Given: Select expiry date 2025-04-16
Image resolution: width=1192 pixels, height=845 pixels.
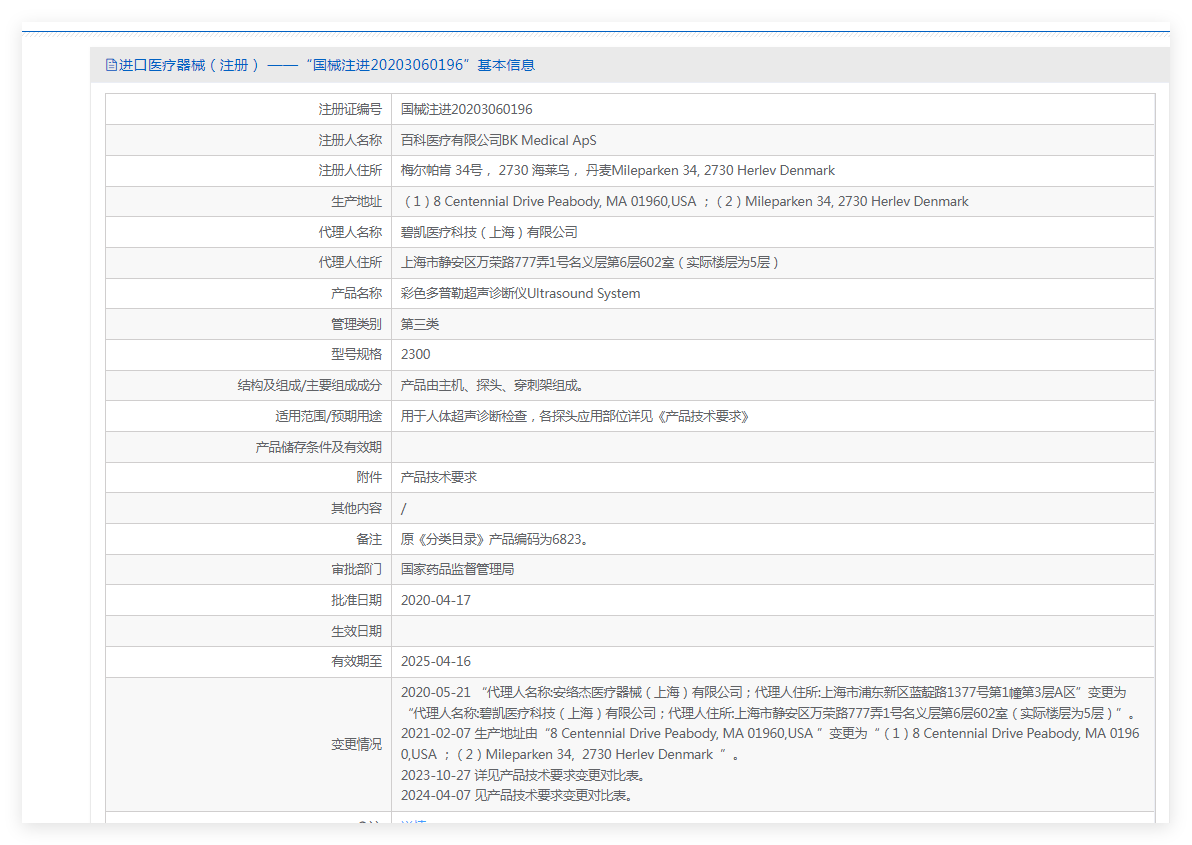Looking at the screenshot, I should point(436,661).
